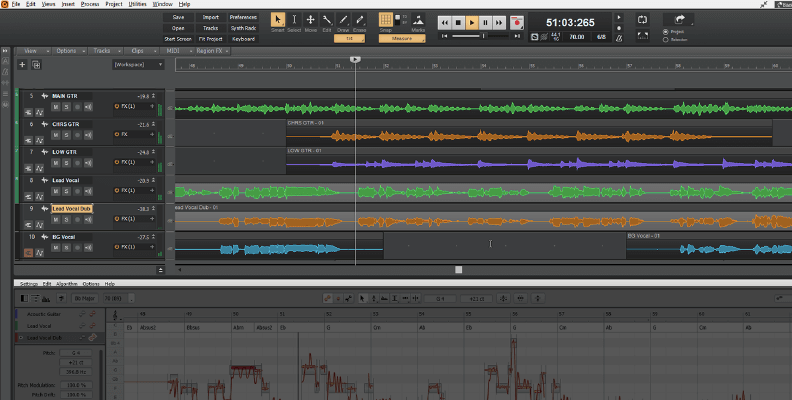Expand the Options menu in track view
This screenshot has height=400, width=792.
click(x=68, y=50)
